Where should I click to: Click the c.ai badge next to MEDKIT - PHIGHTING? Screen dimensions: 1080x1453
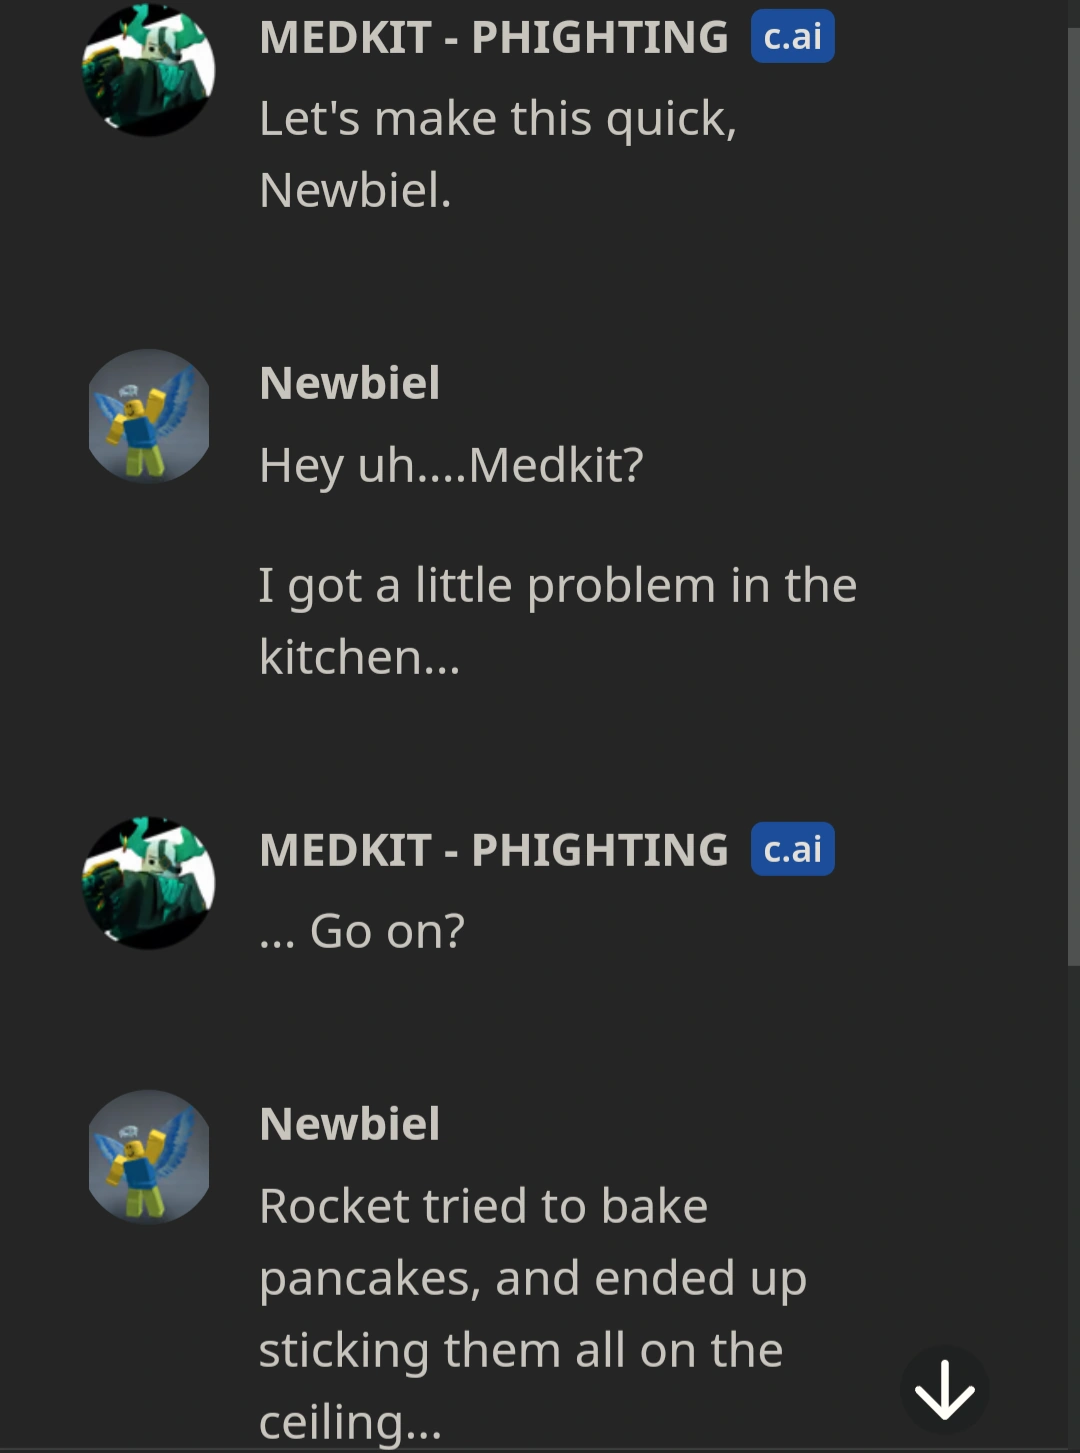coord(792,37)
